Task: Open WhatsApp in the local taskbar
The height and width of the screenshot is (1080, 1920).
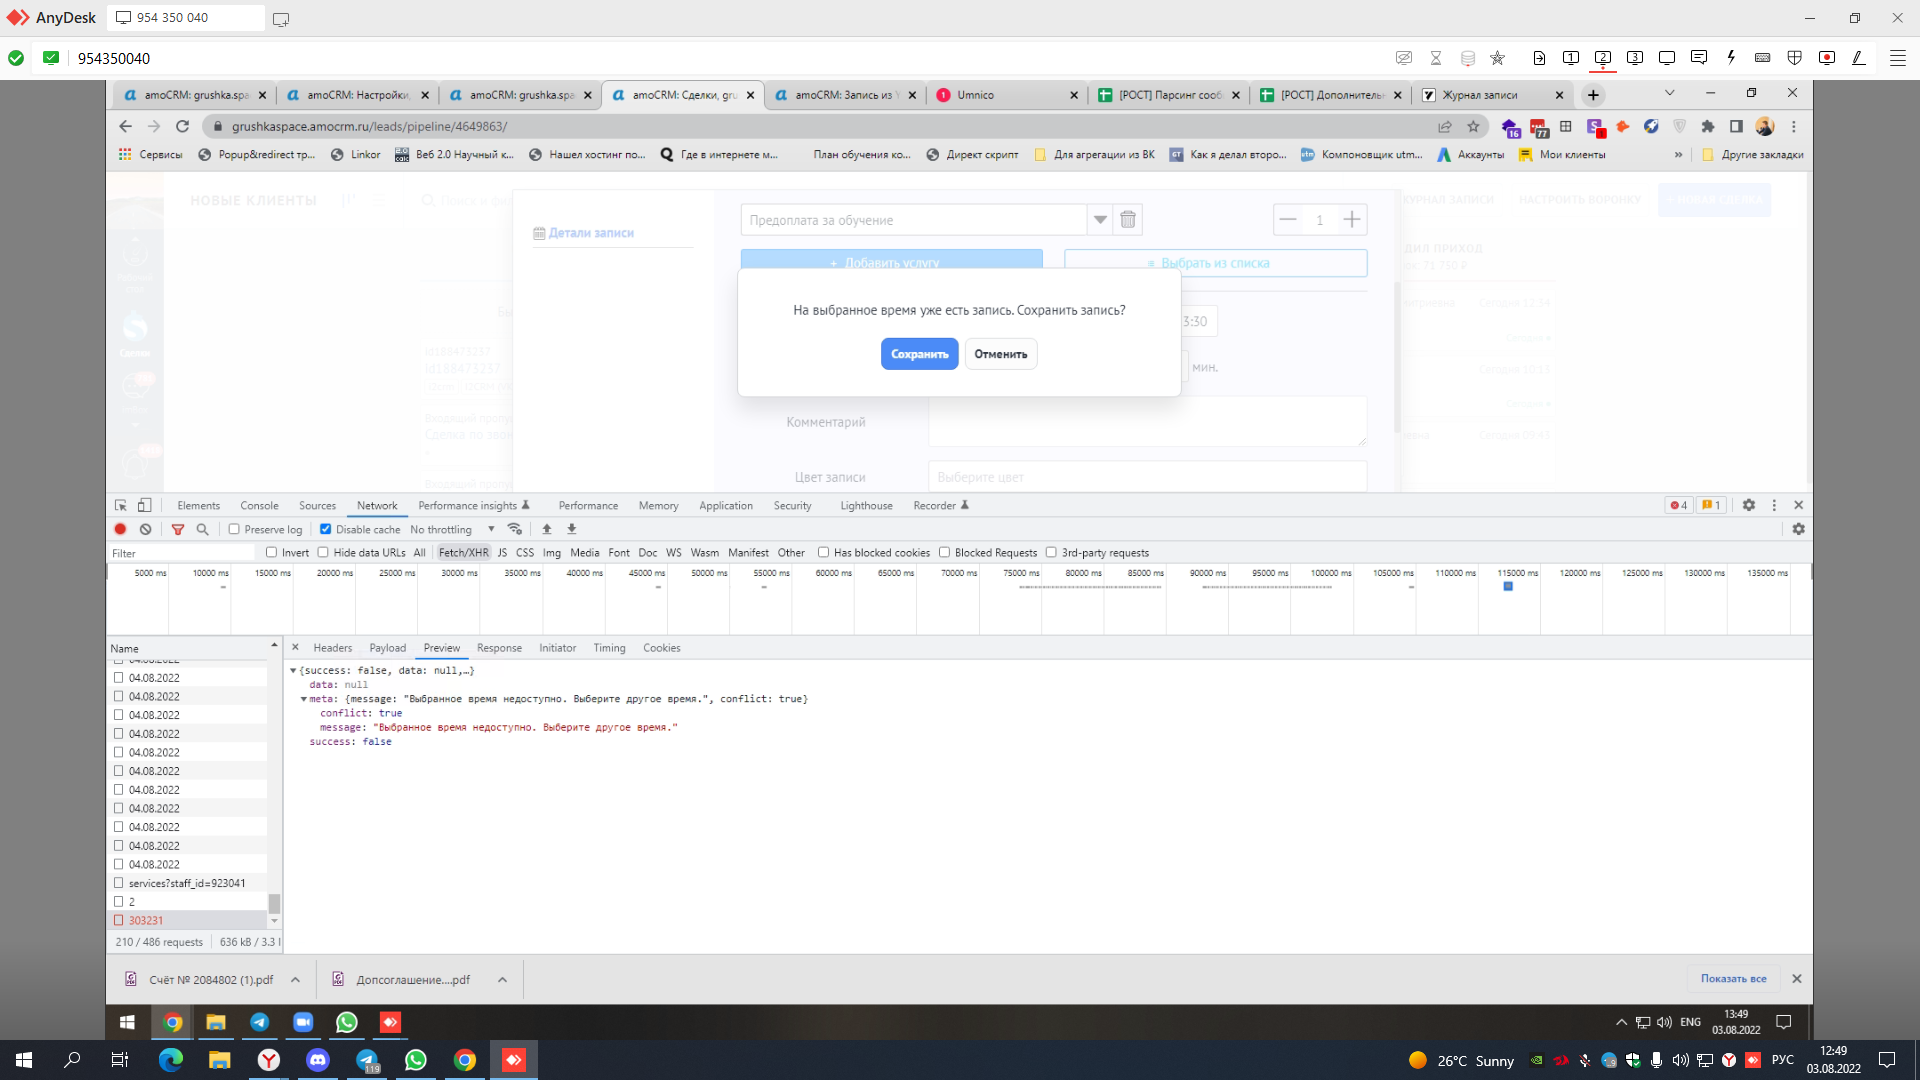Action: (x=416, y=1060)
